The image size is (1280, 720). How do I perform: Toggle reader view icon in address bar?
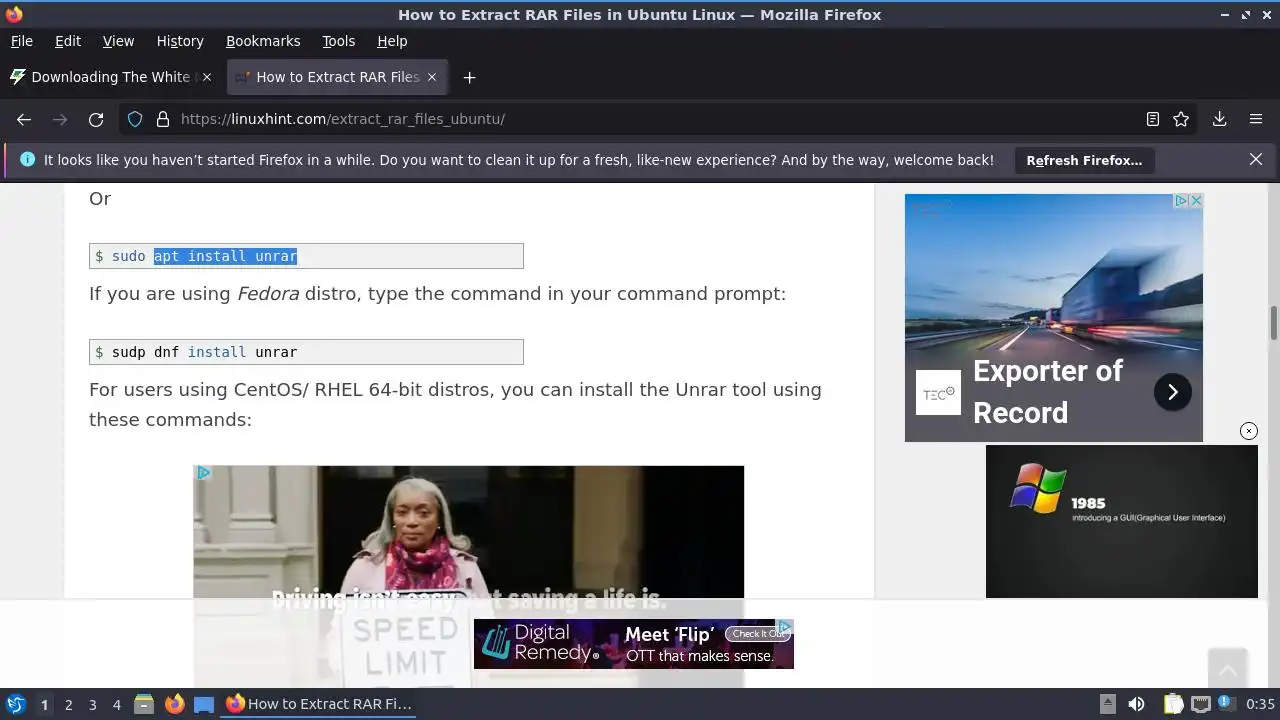coord(1153,119)
